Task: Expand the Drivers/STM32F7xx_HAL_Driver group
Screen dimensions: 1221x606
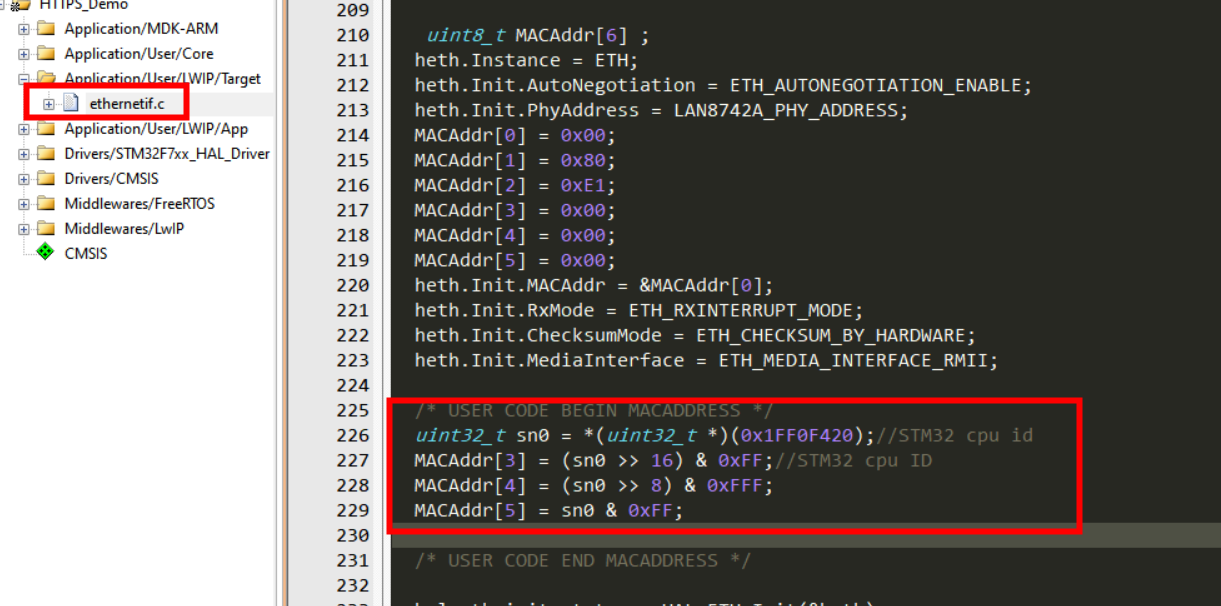Action: (24, 154)
